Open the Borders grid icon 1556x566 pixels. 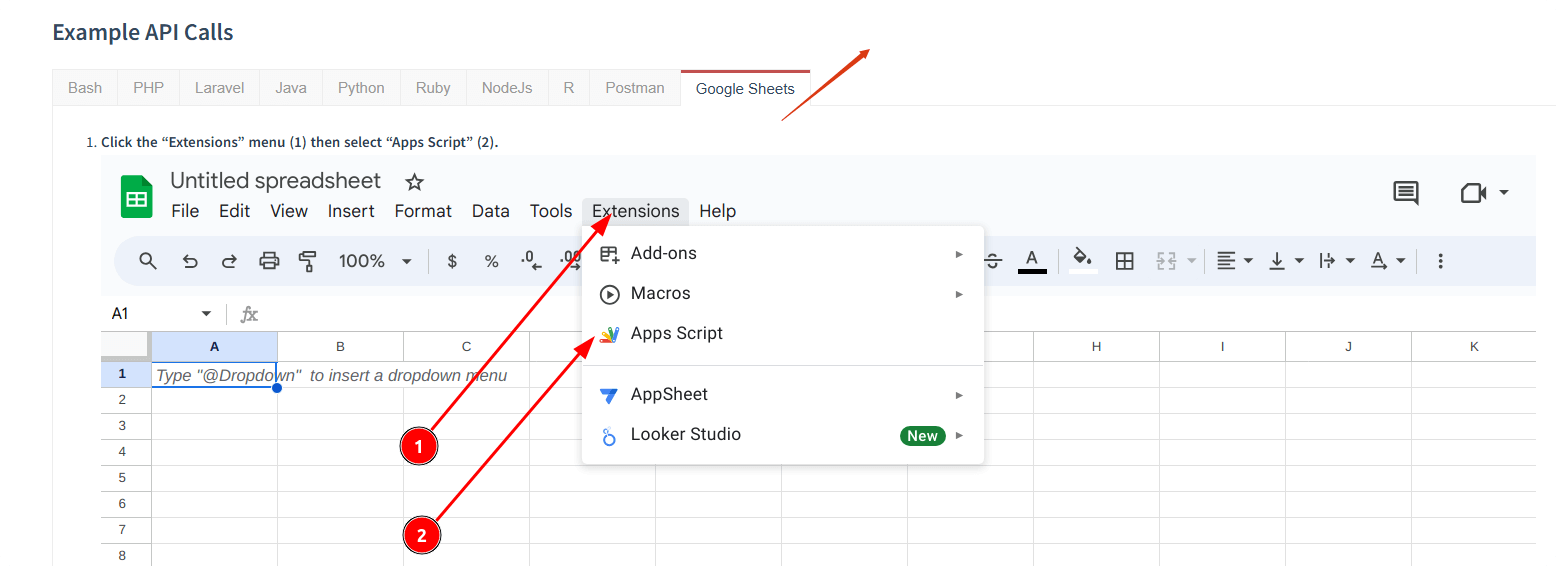[1125, 261]
